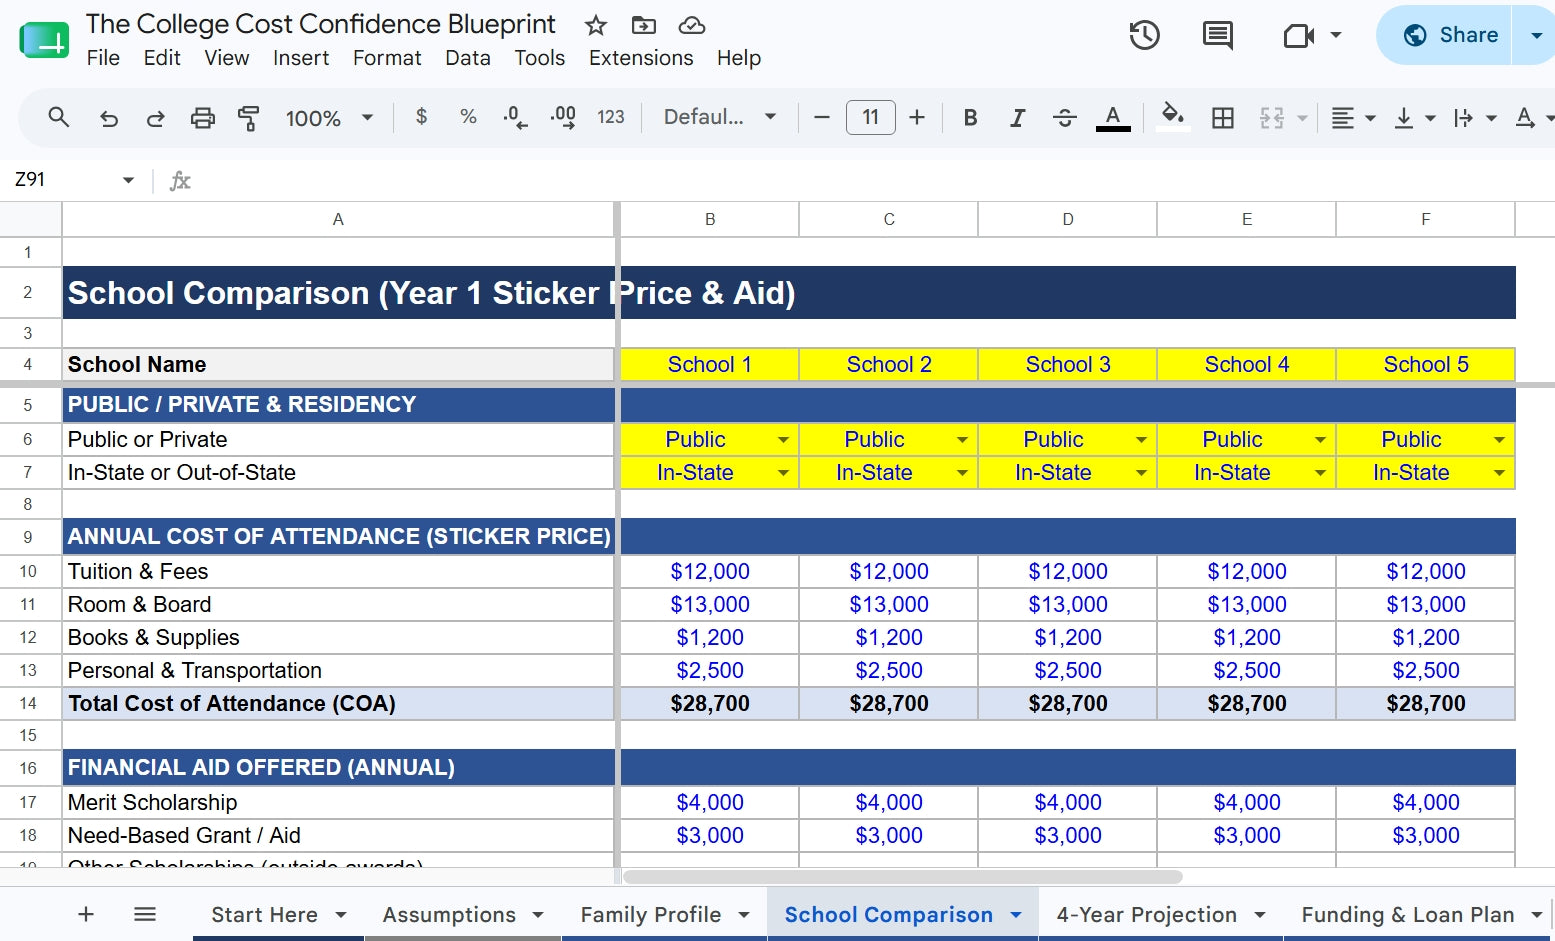Increase font size plus button
The width and height of the screenshot is (1555, 941).
tap(916, 117)
